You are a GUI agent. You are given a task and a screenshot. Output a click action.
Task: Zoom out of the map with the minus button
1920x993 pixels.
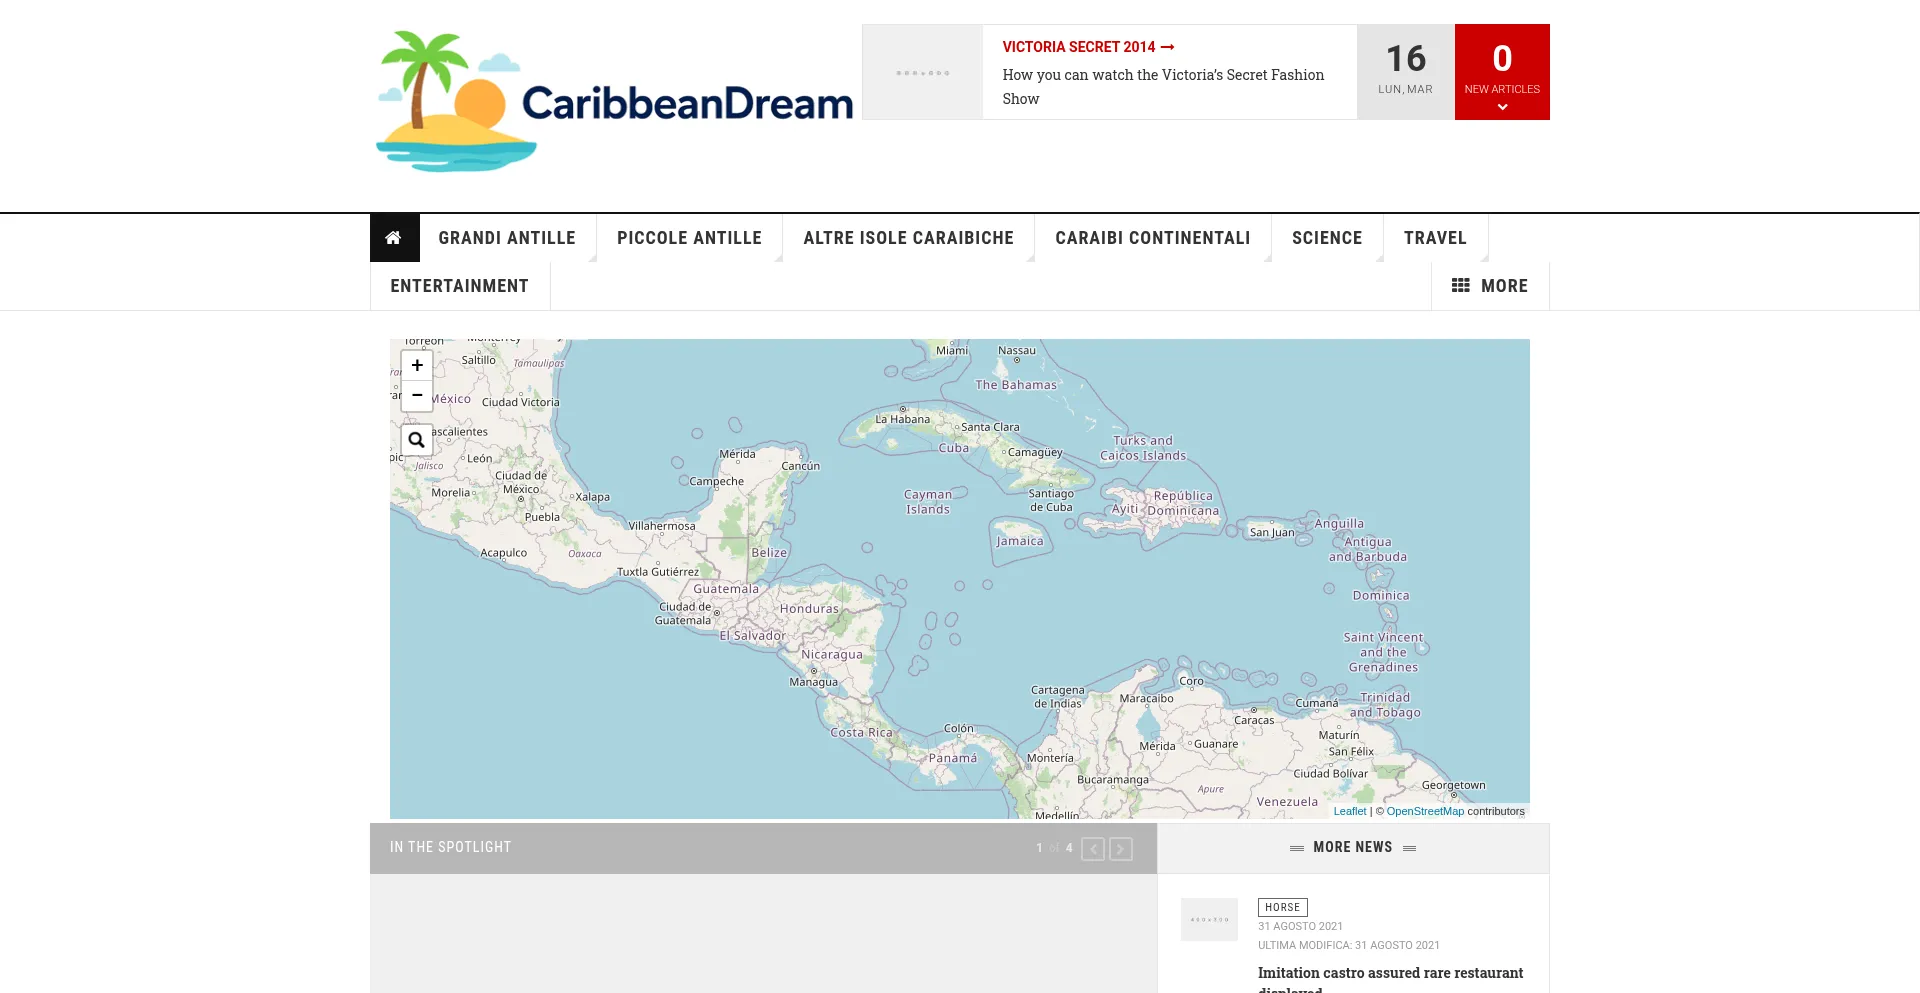coord(417,396)
